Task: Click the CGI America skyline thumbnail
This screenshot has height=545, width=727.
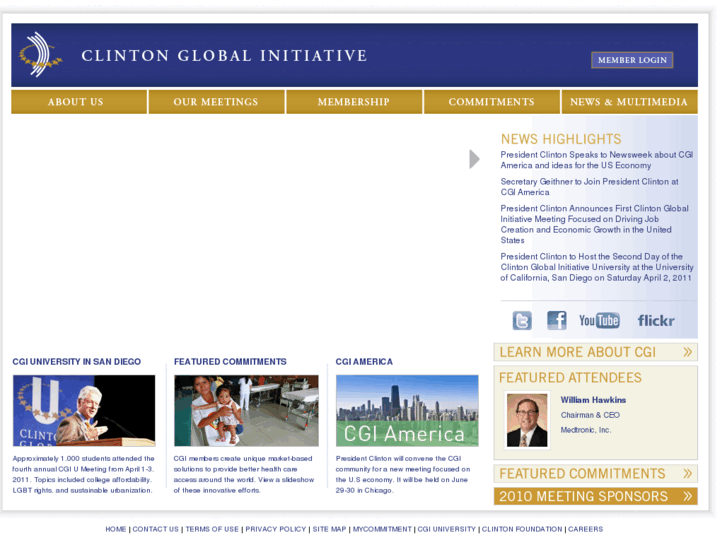Action: [407, 410]
